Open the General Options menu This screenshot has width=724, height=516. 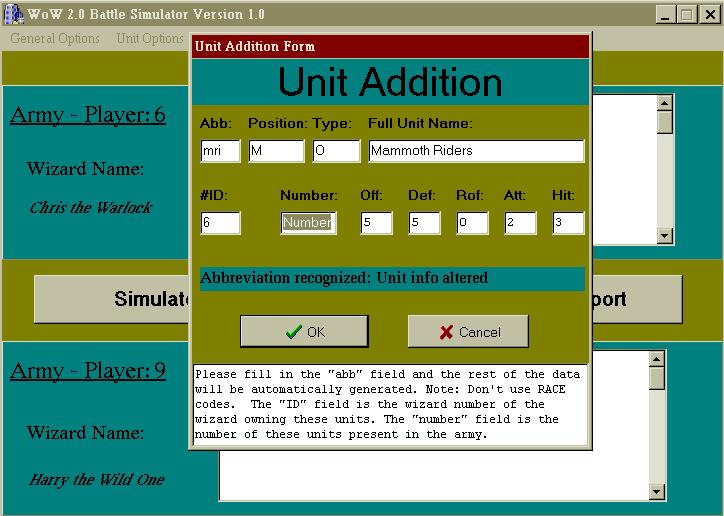click(55, 39)
